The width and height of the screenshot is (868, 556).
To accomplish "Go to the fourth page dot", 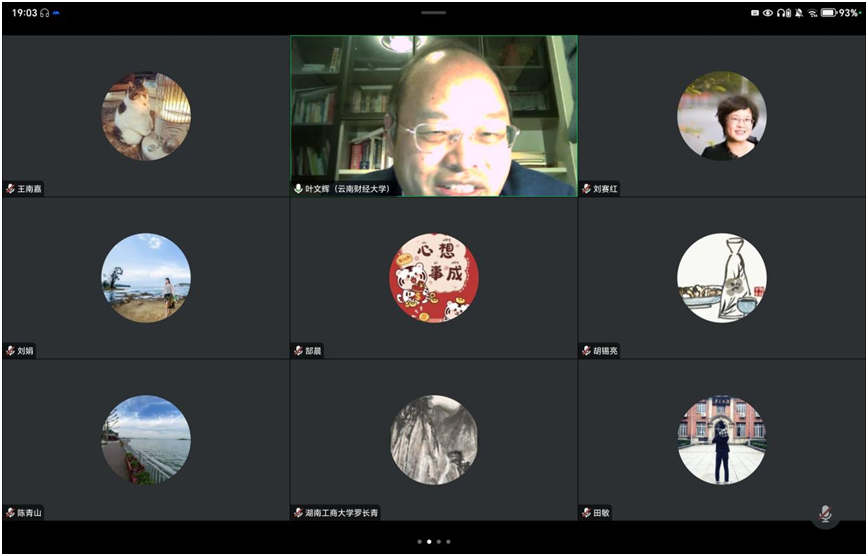I will 449,541.
